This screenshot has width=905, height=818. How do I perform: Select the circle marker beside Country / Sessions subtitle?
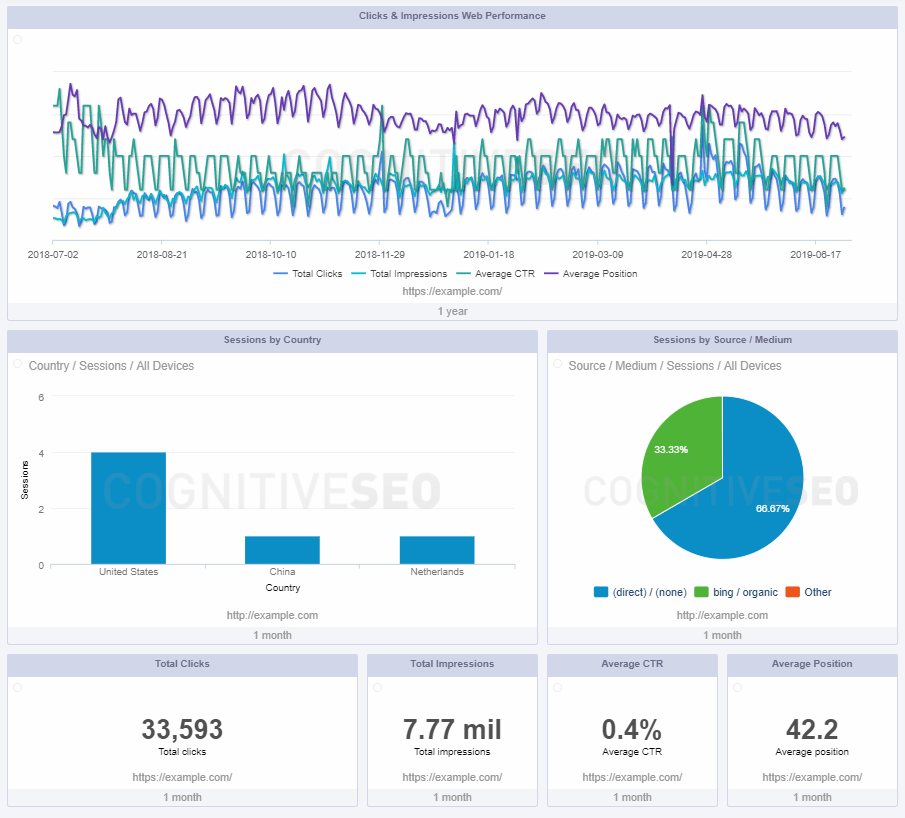point(17,364)
